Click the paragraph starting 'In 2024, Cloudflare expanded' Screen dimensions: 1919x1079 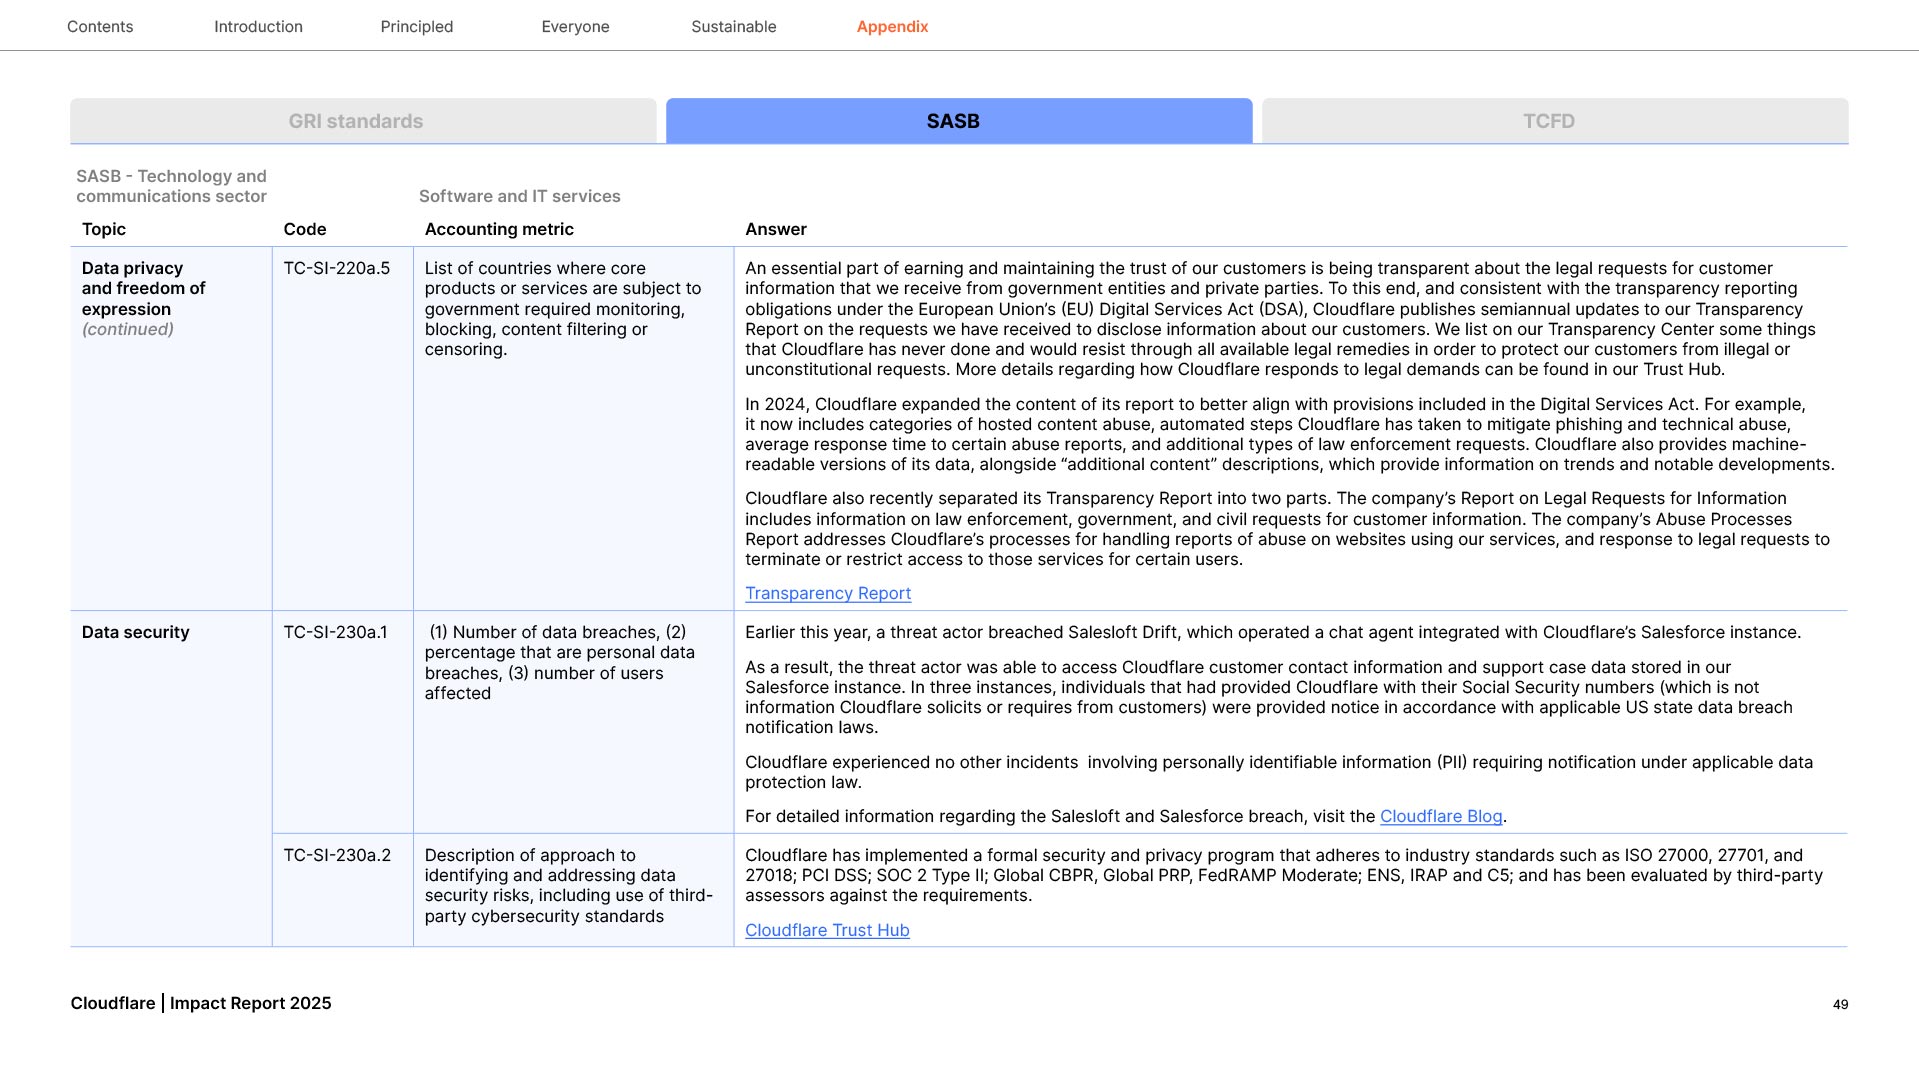1290,434
